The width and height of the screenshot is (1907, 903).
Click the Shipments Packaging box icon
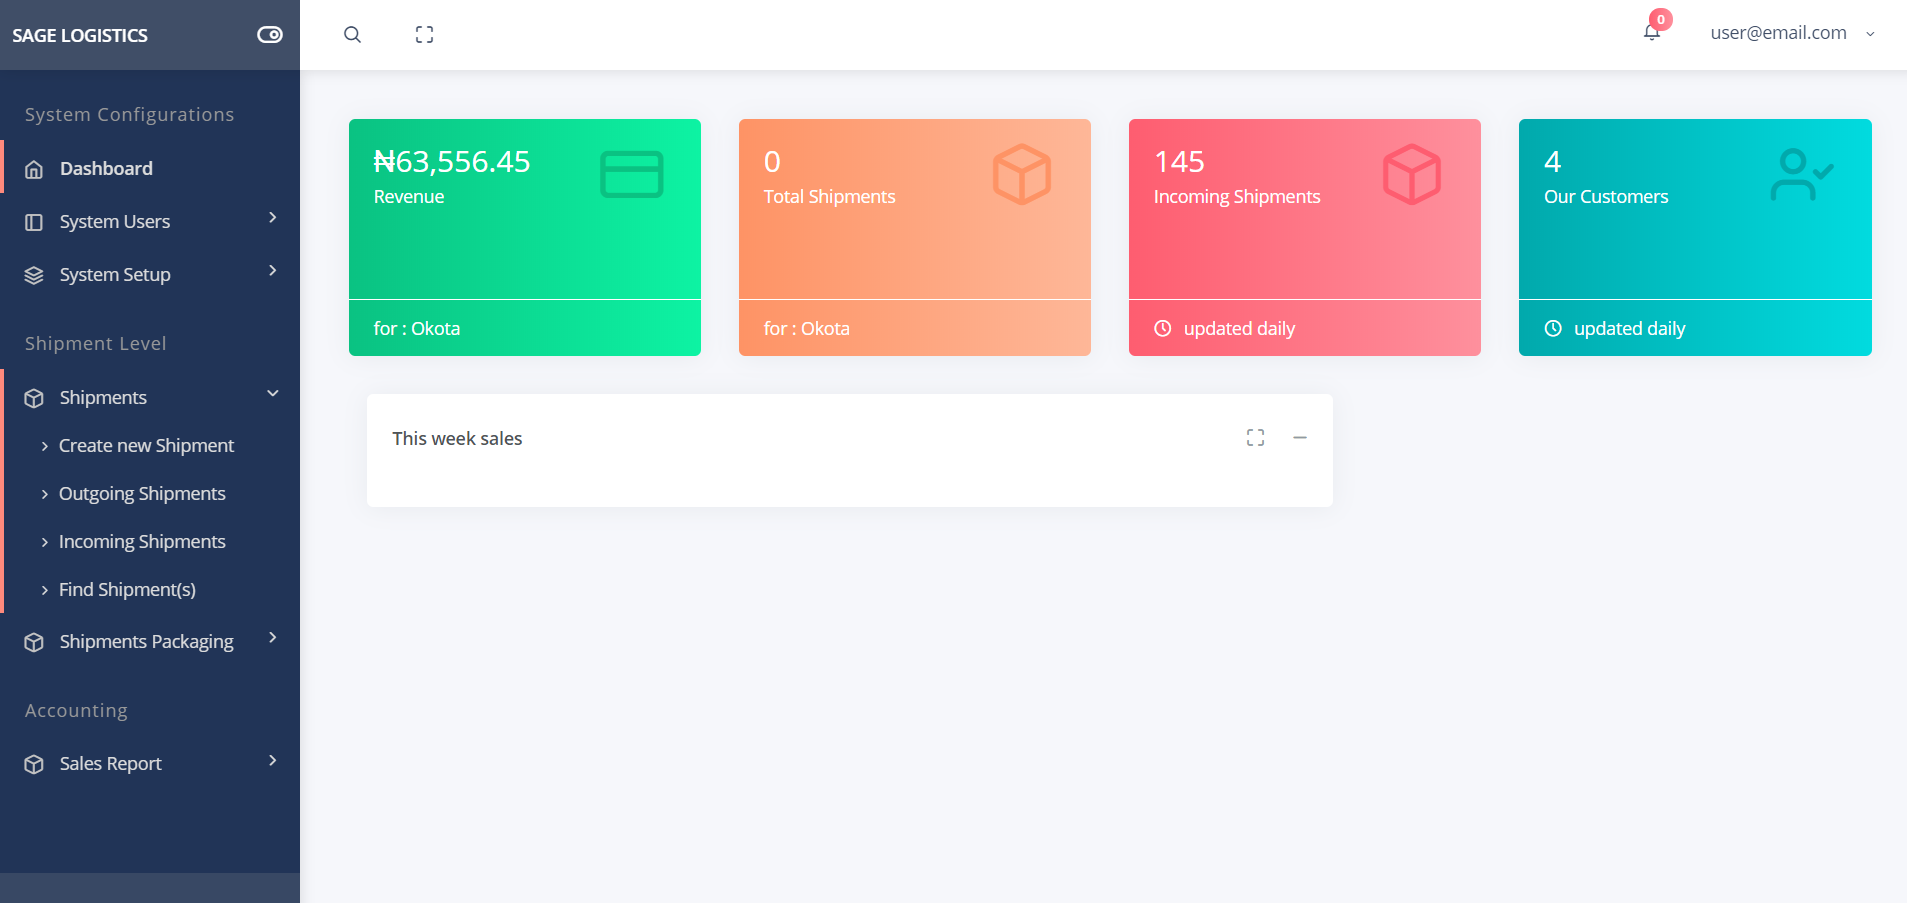34,642
